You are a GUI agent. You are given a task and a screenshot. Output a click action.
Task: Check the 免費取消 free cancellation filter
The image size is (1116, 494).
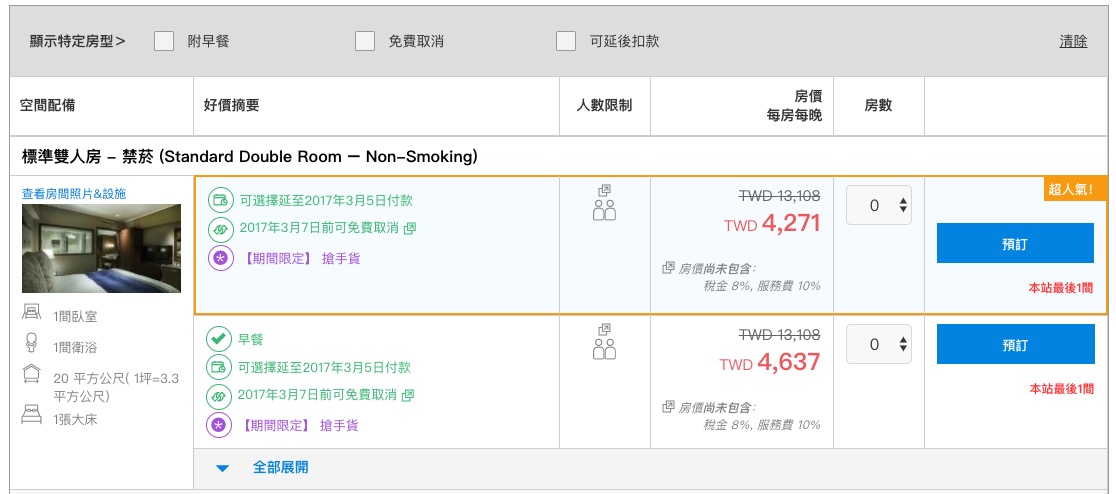tap(365, 41)
